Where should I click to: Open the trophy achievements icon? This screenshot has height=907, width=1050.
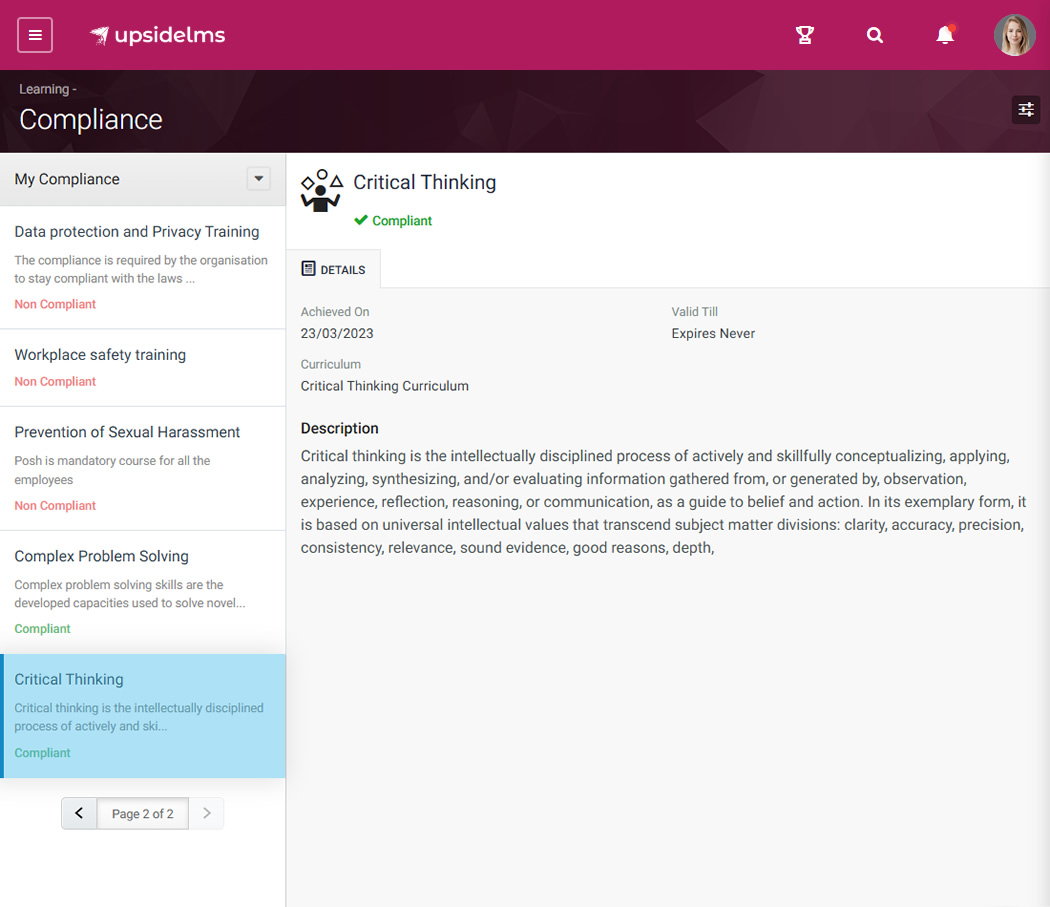coord(804,35)
